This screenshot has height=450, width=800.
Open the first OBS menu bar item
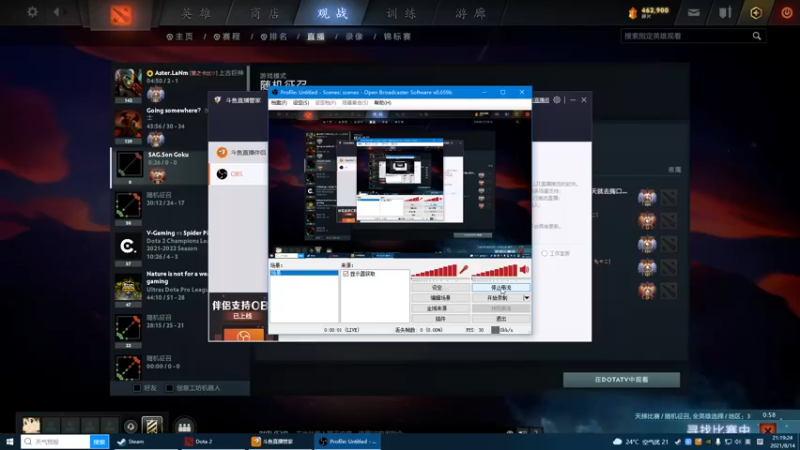coord(279,103)
